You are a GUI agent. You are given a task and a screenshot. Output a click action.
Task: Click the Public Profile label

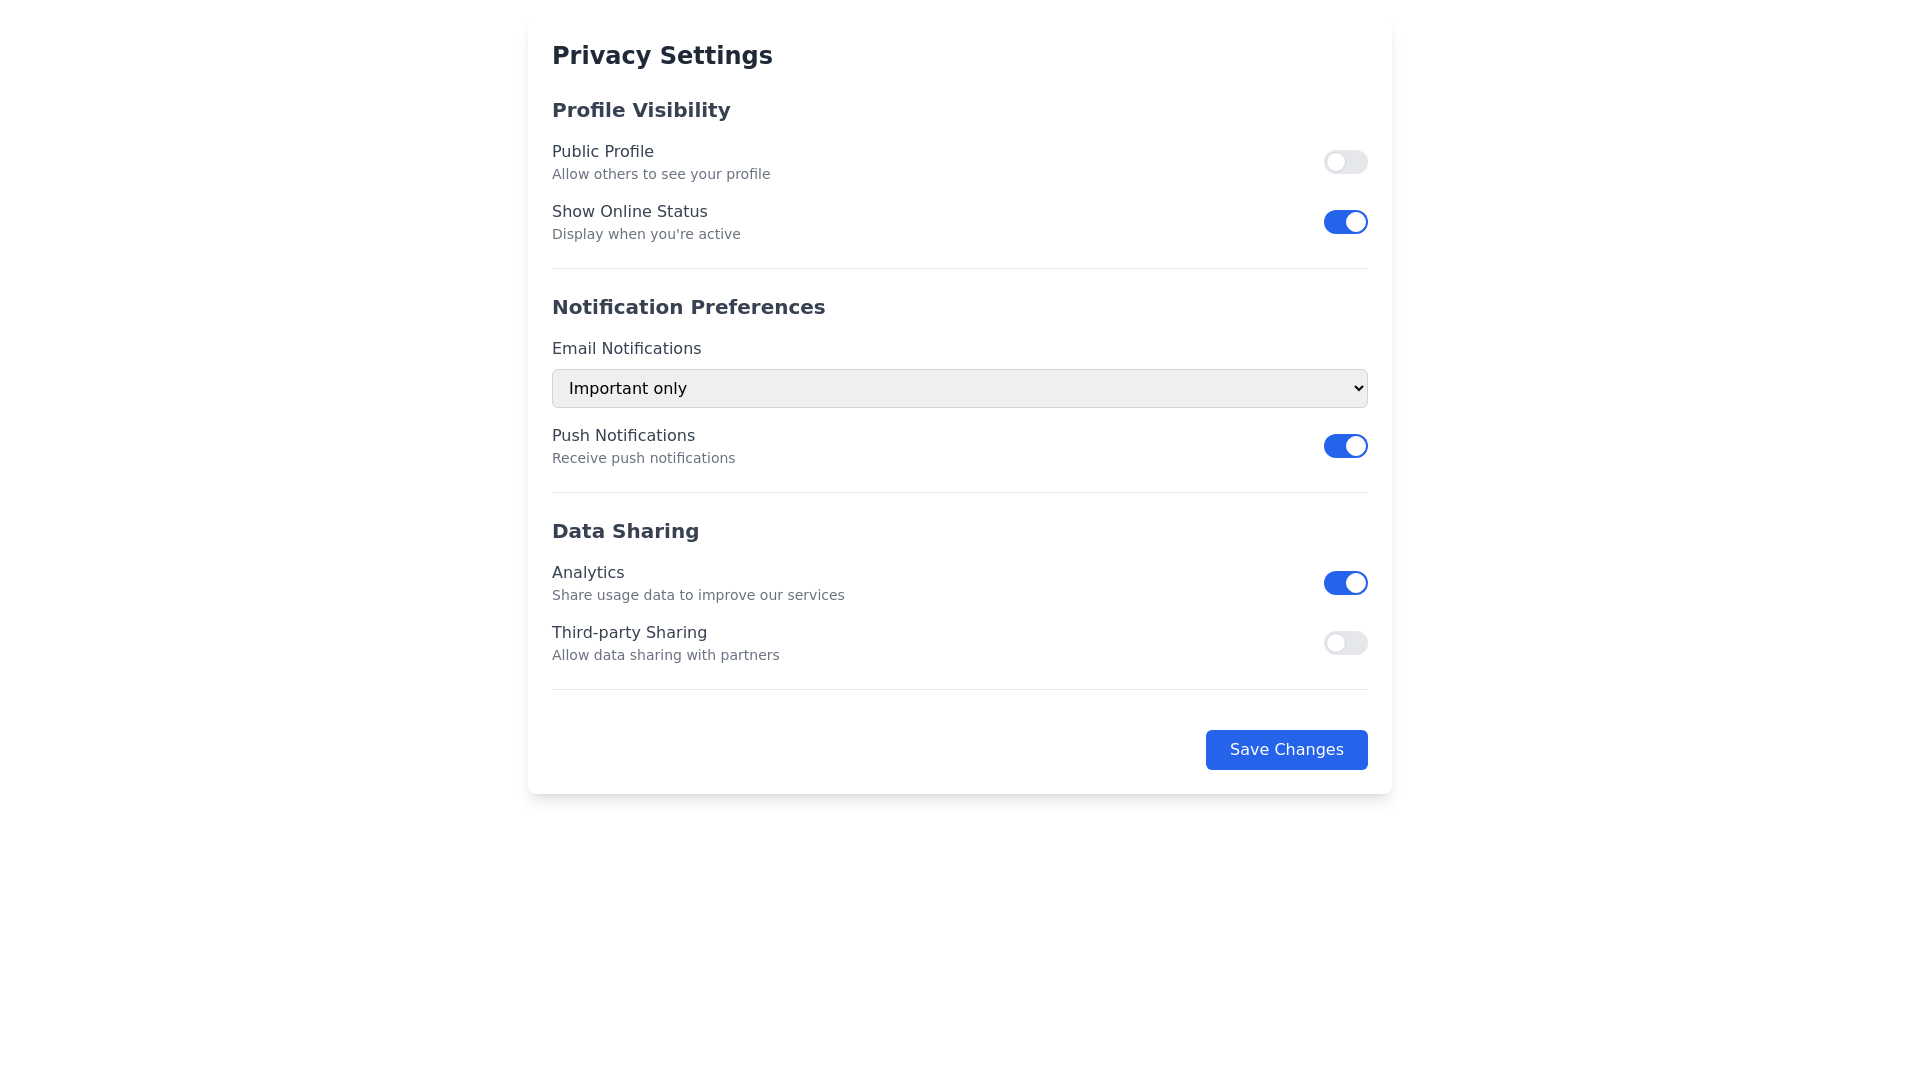click(x=602, y=151)
